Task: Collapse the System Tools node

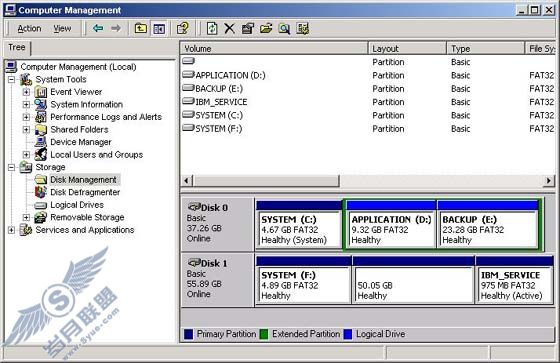Action: tap(11, 79)
